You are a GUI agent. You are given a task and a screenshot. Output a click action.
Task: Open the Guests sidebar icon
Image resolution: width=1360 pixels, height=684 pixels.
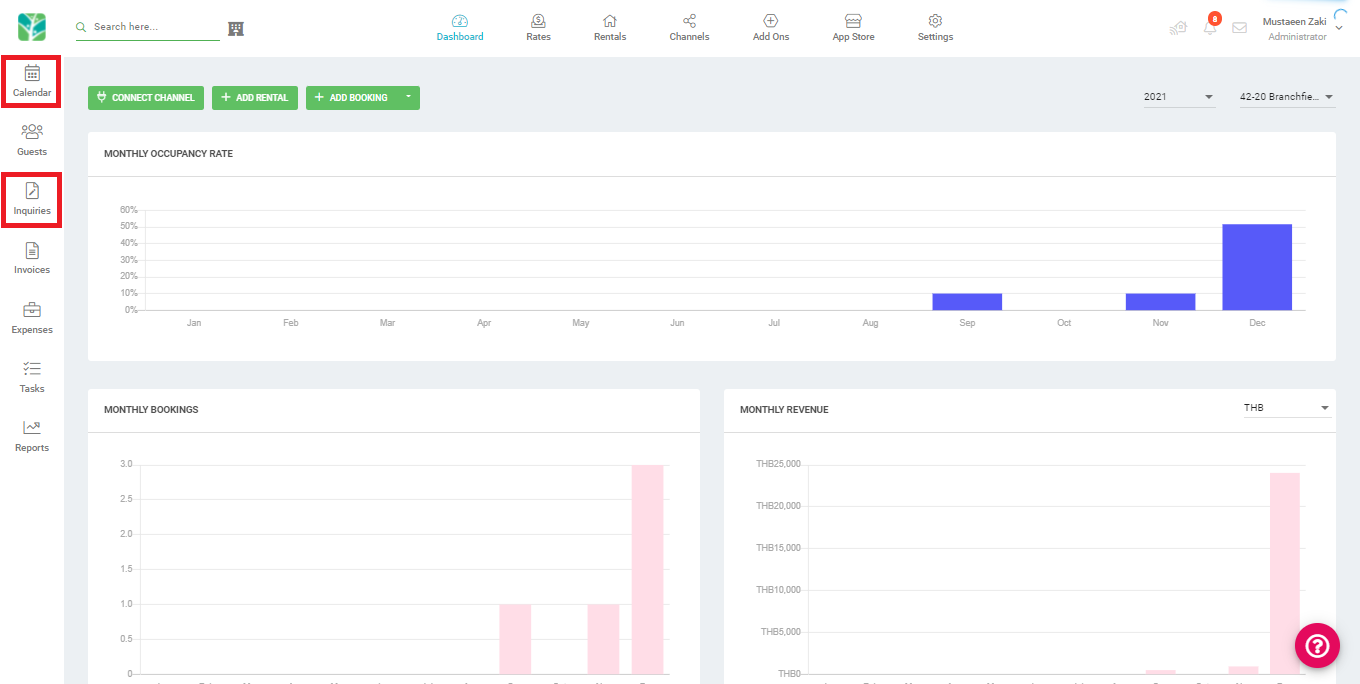click(x=32, y=131)
